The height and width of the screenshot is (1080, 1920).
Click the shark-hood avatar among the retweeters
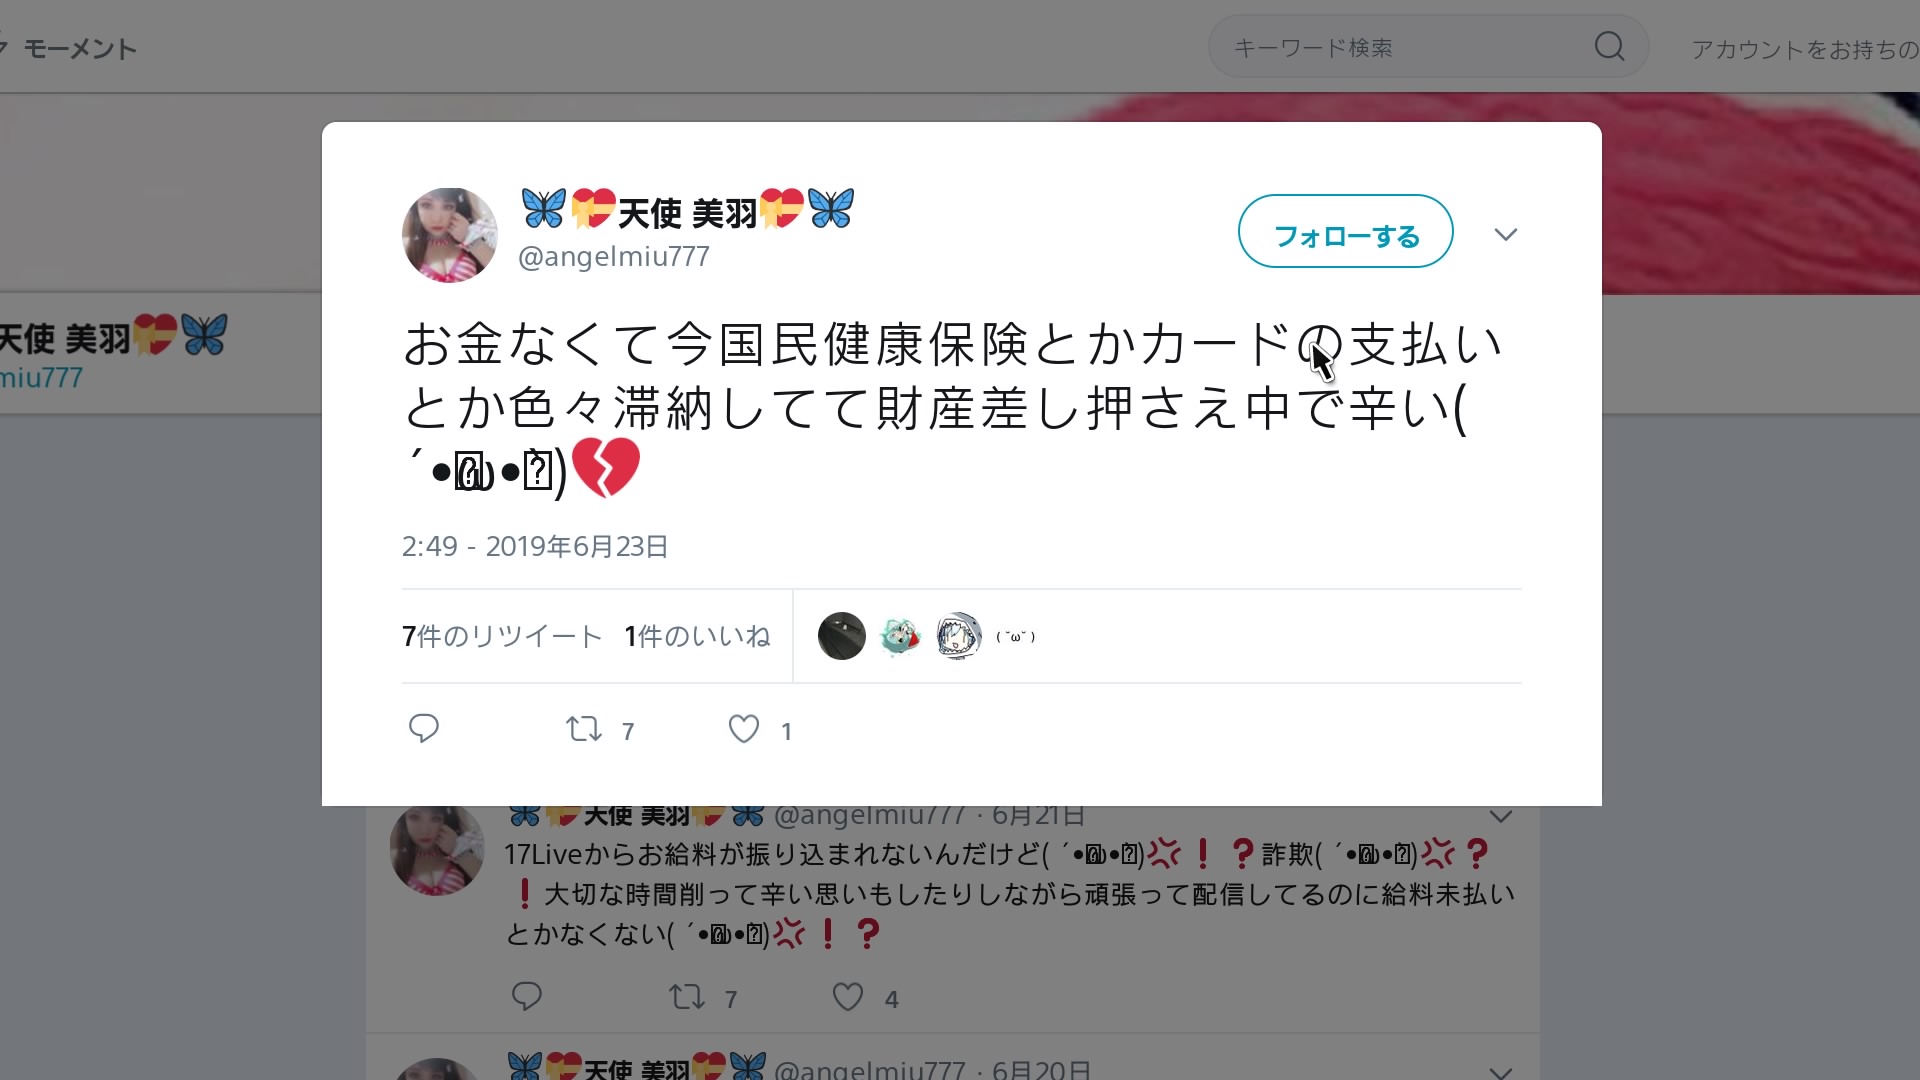point(958,636)
